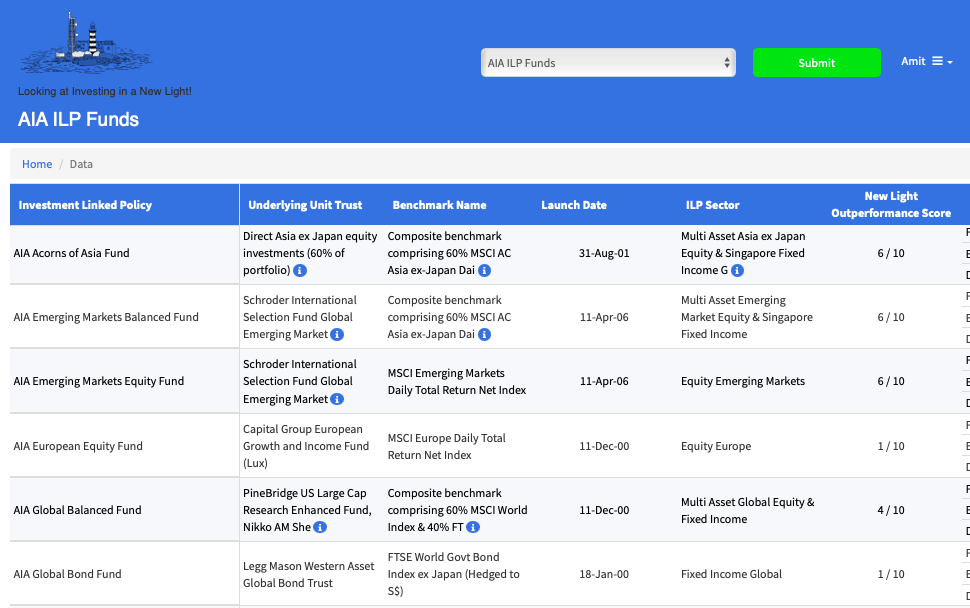Click info icon for Emerging Markets Equity underlying trust
The width and height of the screenshot is (970, 608).
point(337,399)
